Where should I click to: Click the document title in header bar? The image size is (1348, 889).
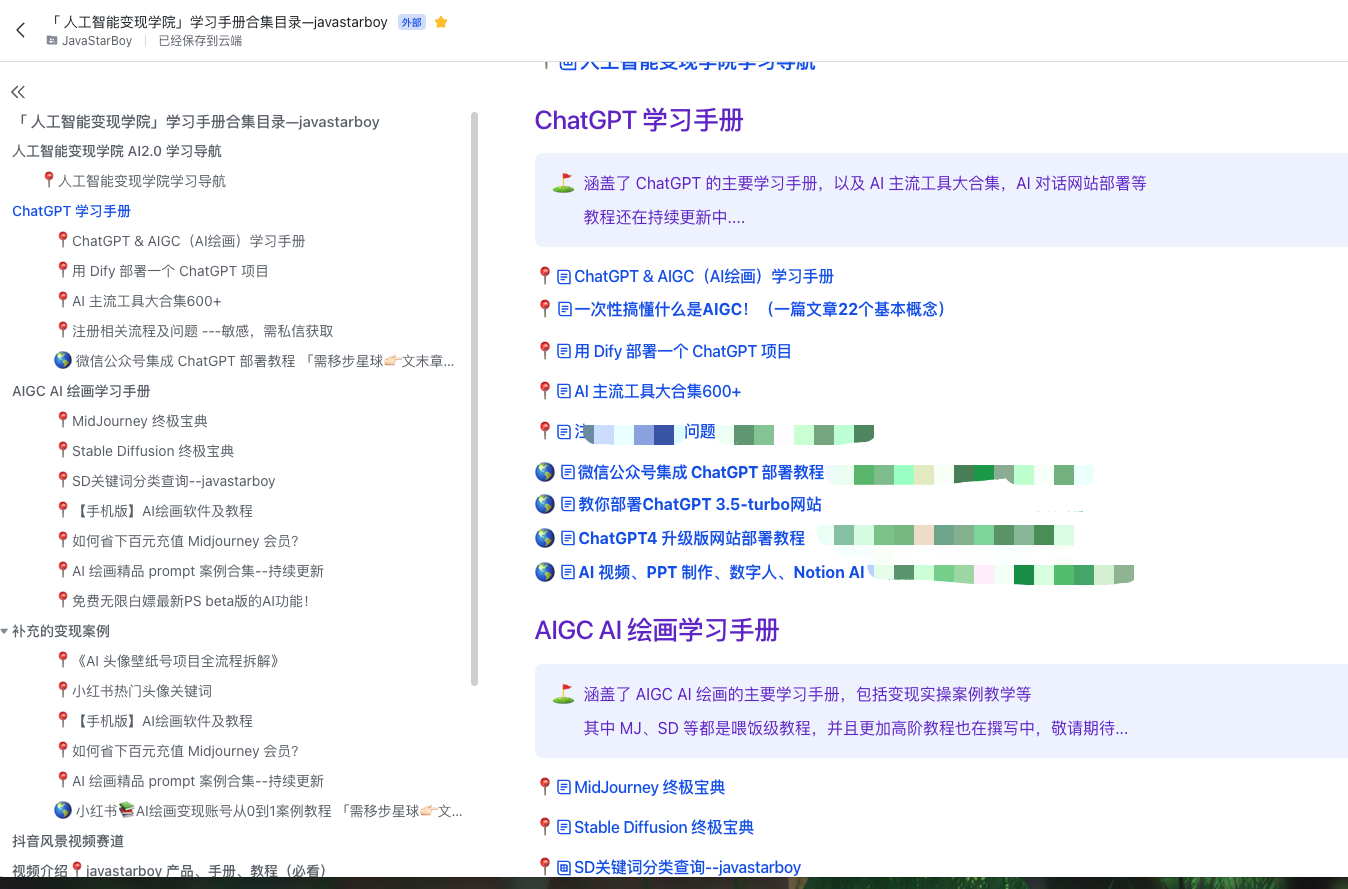[217, 22]
